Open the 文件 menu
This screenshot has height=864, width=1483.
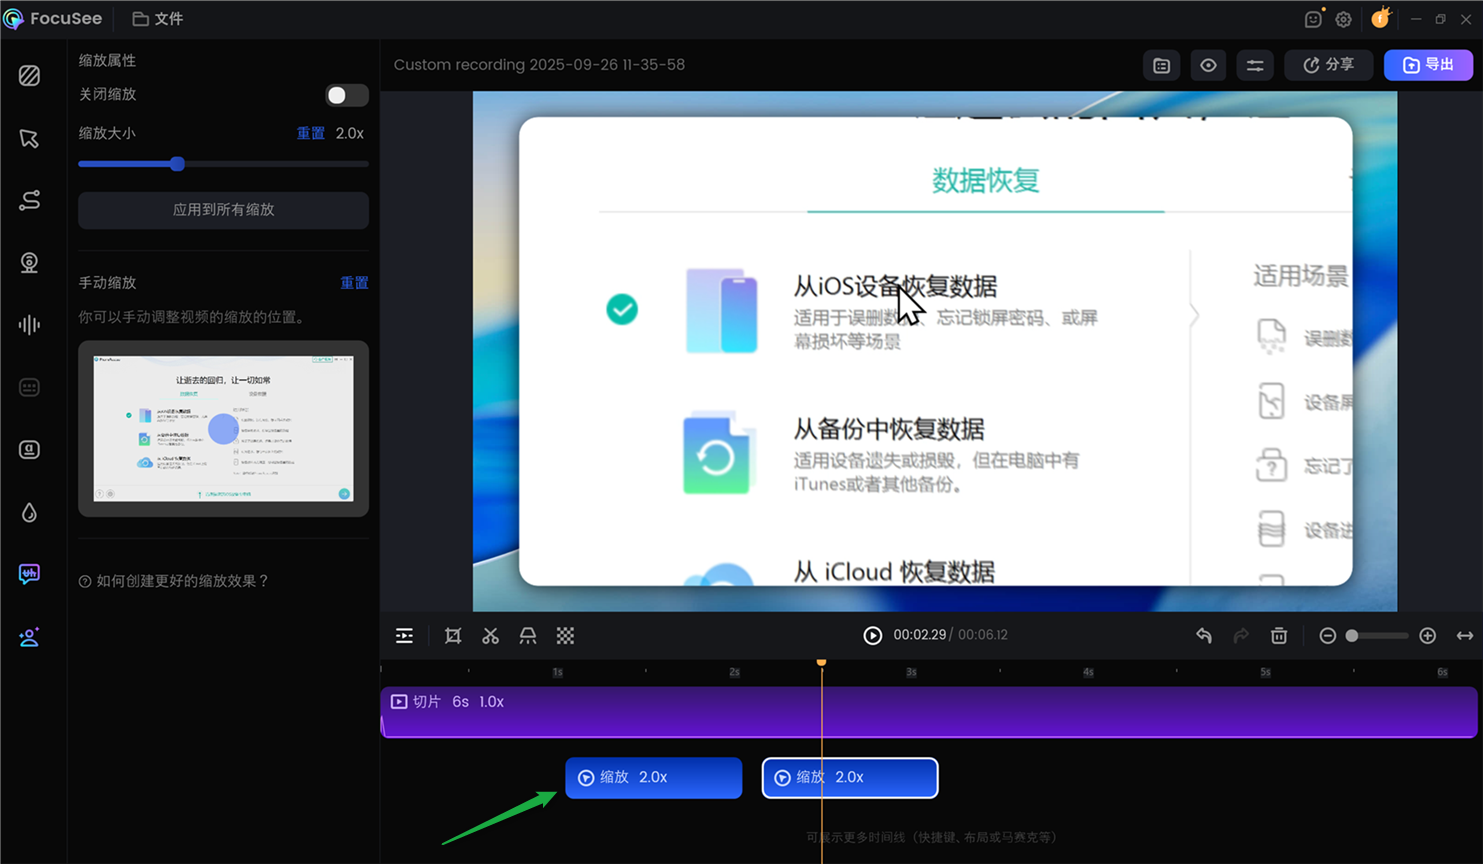coord(158,19)
